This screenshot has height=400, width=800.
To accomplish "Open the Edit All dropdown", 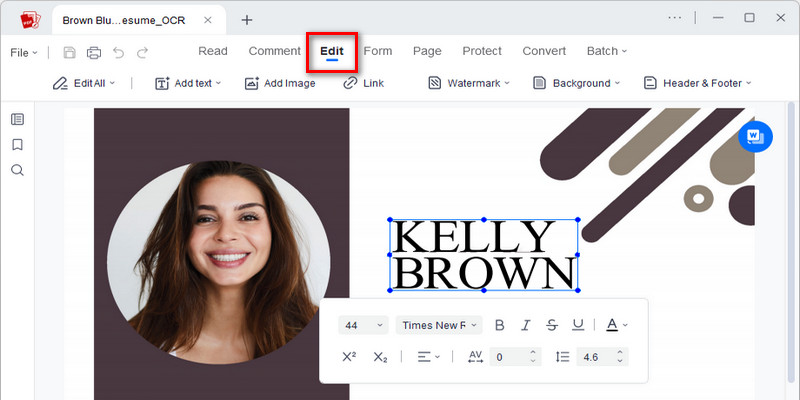I will [x=84, y=83].
